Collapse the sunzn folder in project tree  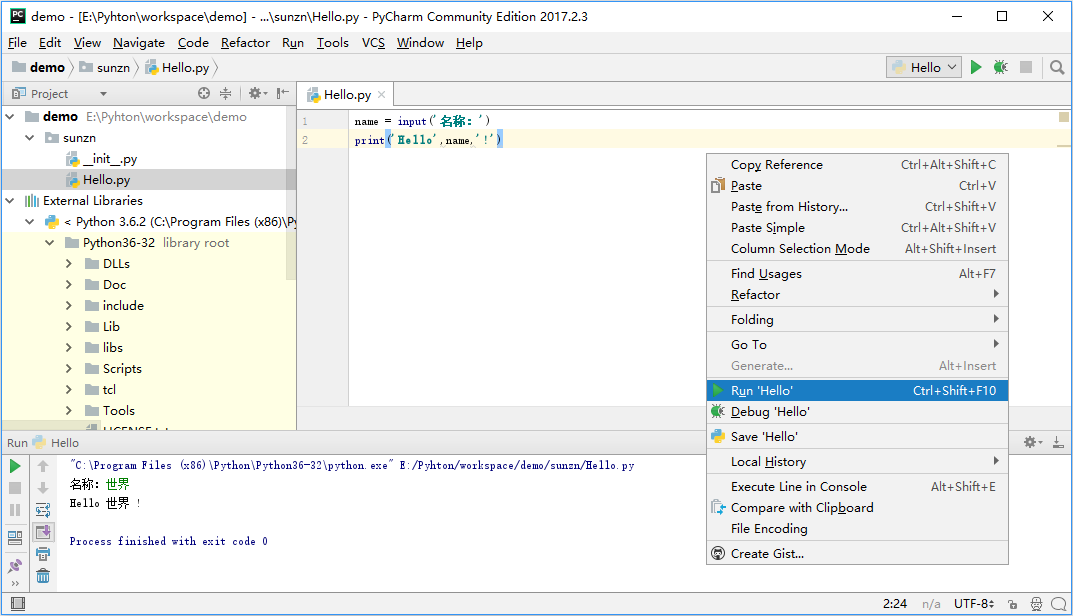pyautogui.click(x=29, y=138)
